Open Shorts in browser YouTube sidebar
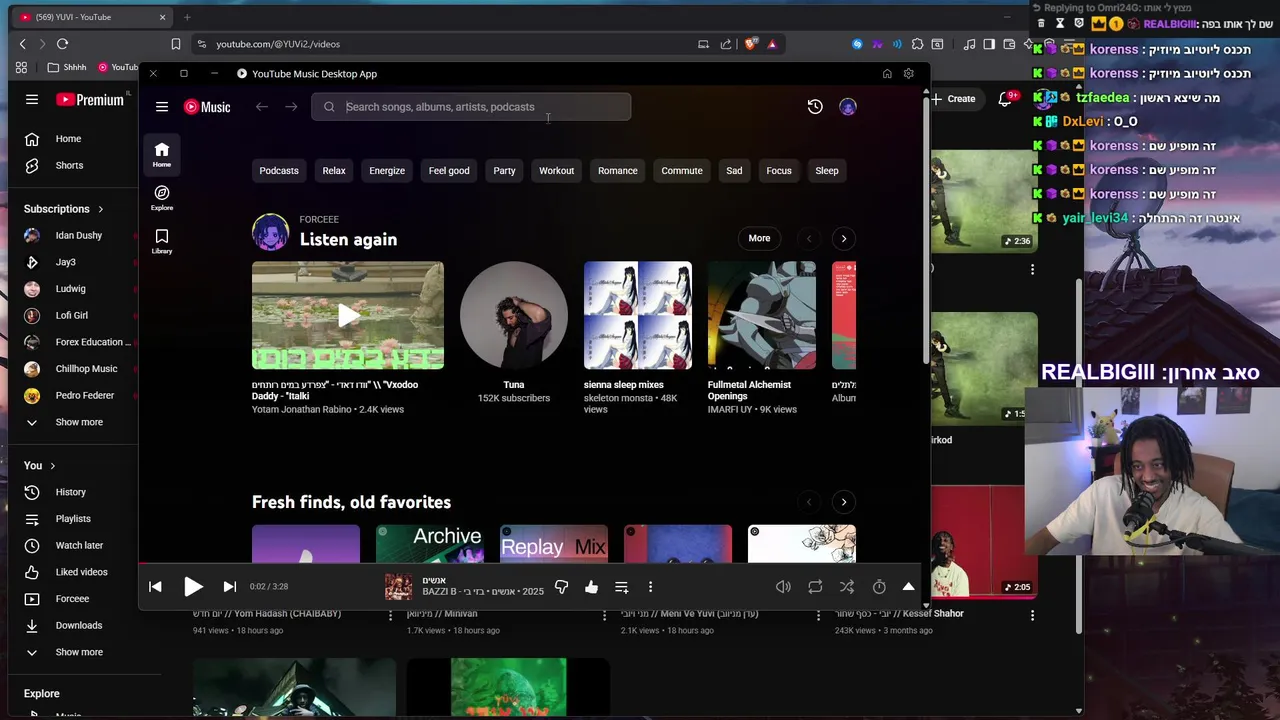Viewport: 1280px width, 720px height. click(70, 166)
